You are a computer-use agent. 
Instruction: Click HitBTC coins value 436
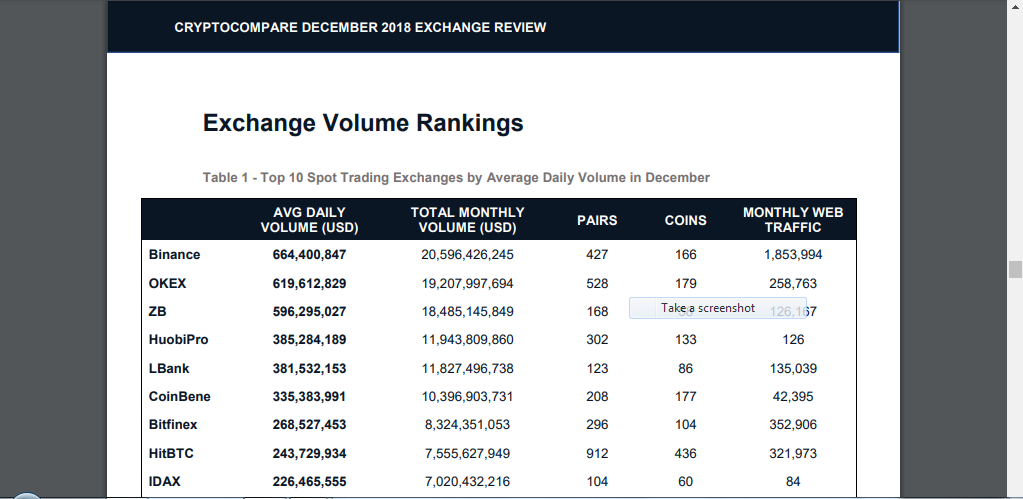pyautogui.click(x=686, y=453)
